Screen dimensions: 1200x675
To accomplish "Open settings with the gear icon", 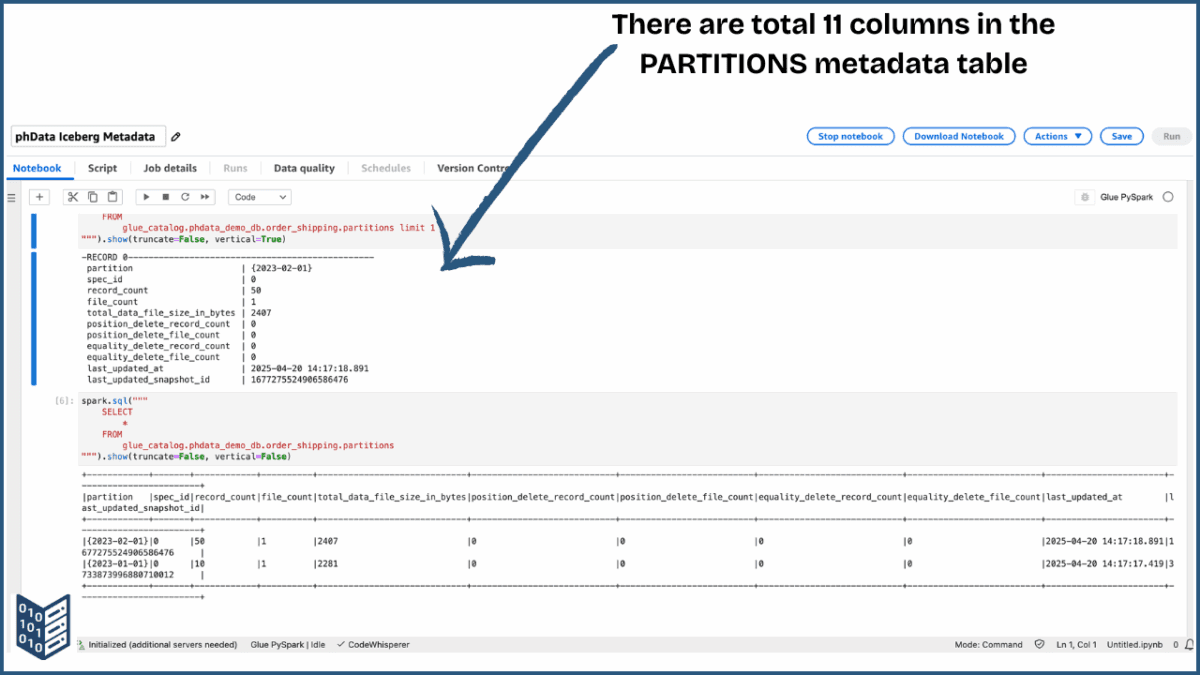I will point(1084,196).
